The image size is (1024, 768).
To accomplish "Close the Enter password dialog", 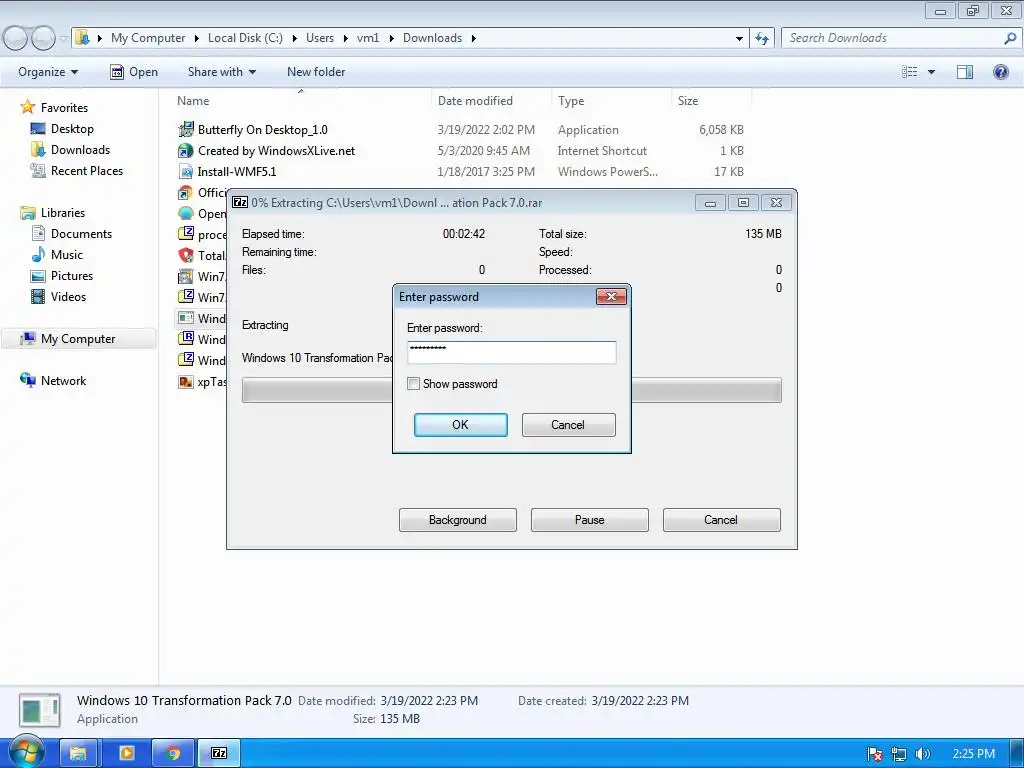I will click(x=611, y=296).
